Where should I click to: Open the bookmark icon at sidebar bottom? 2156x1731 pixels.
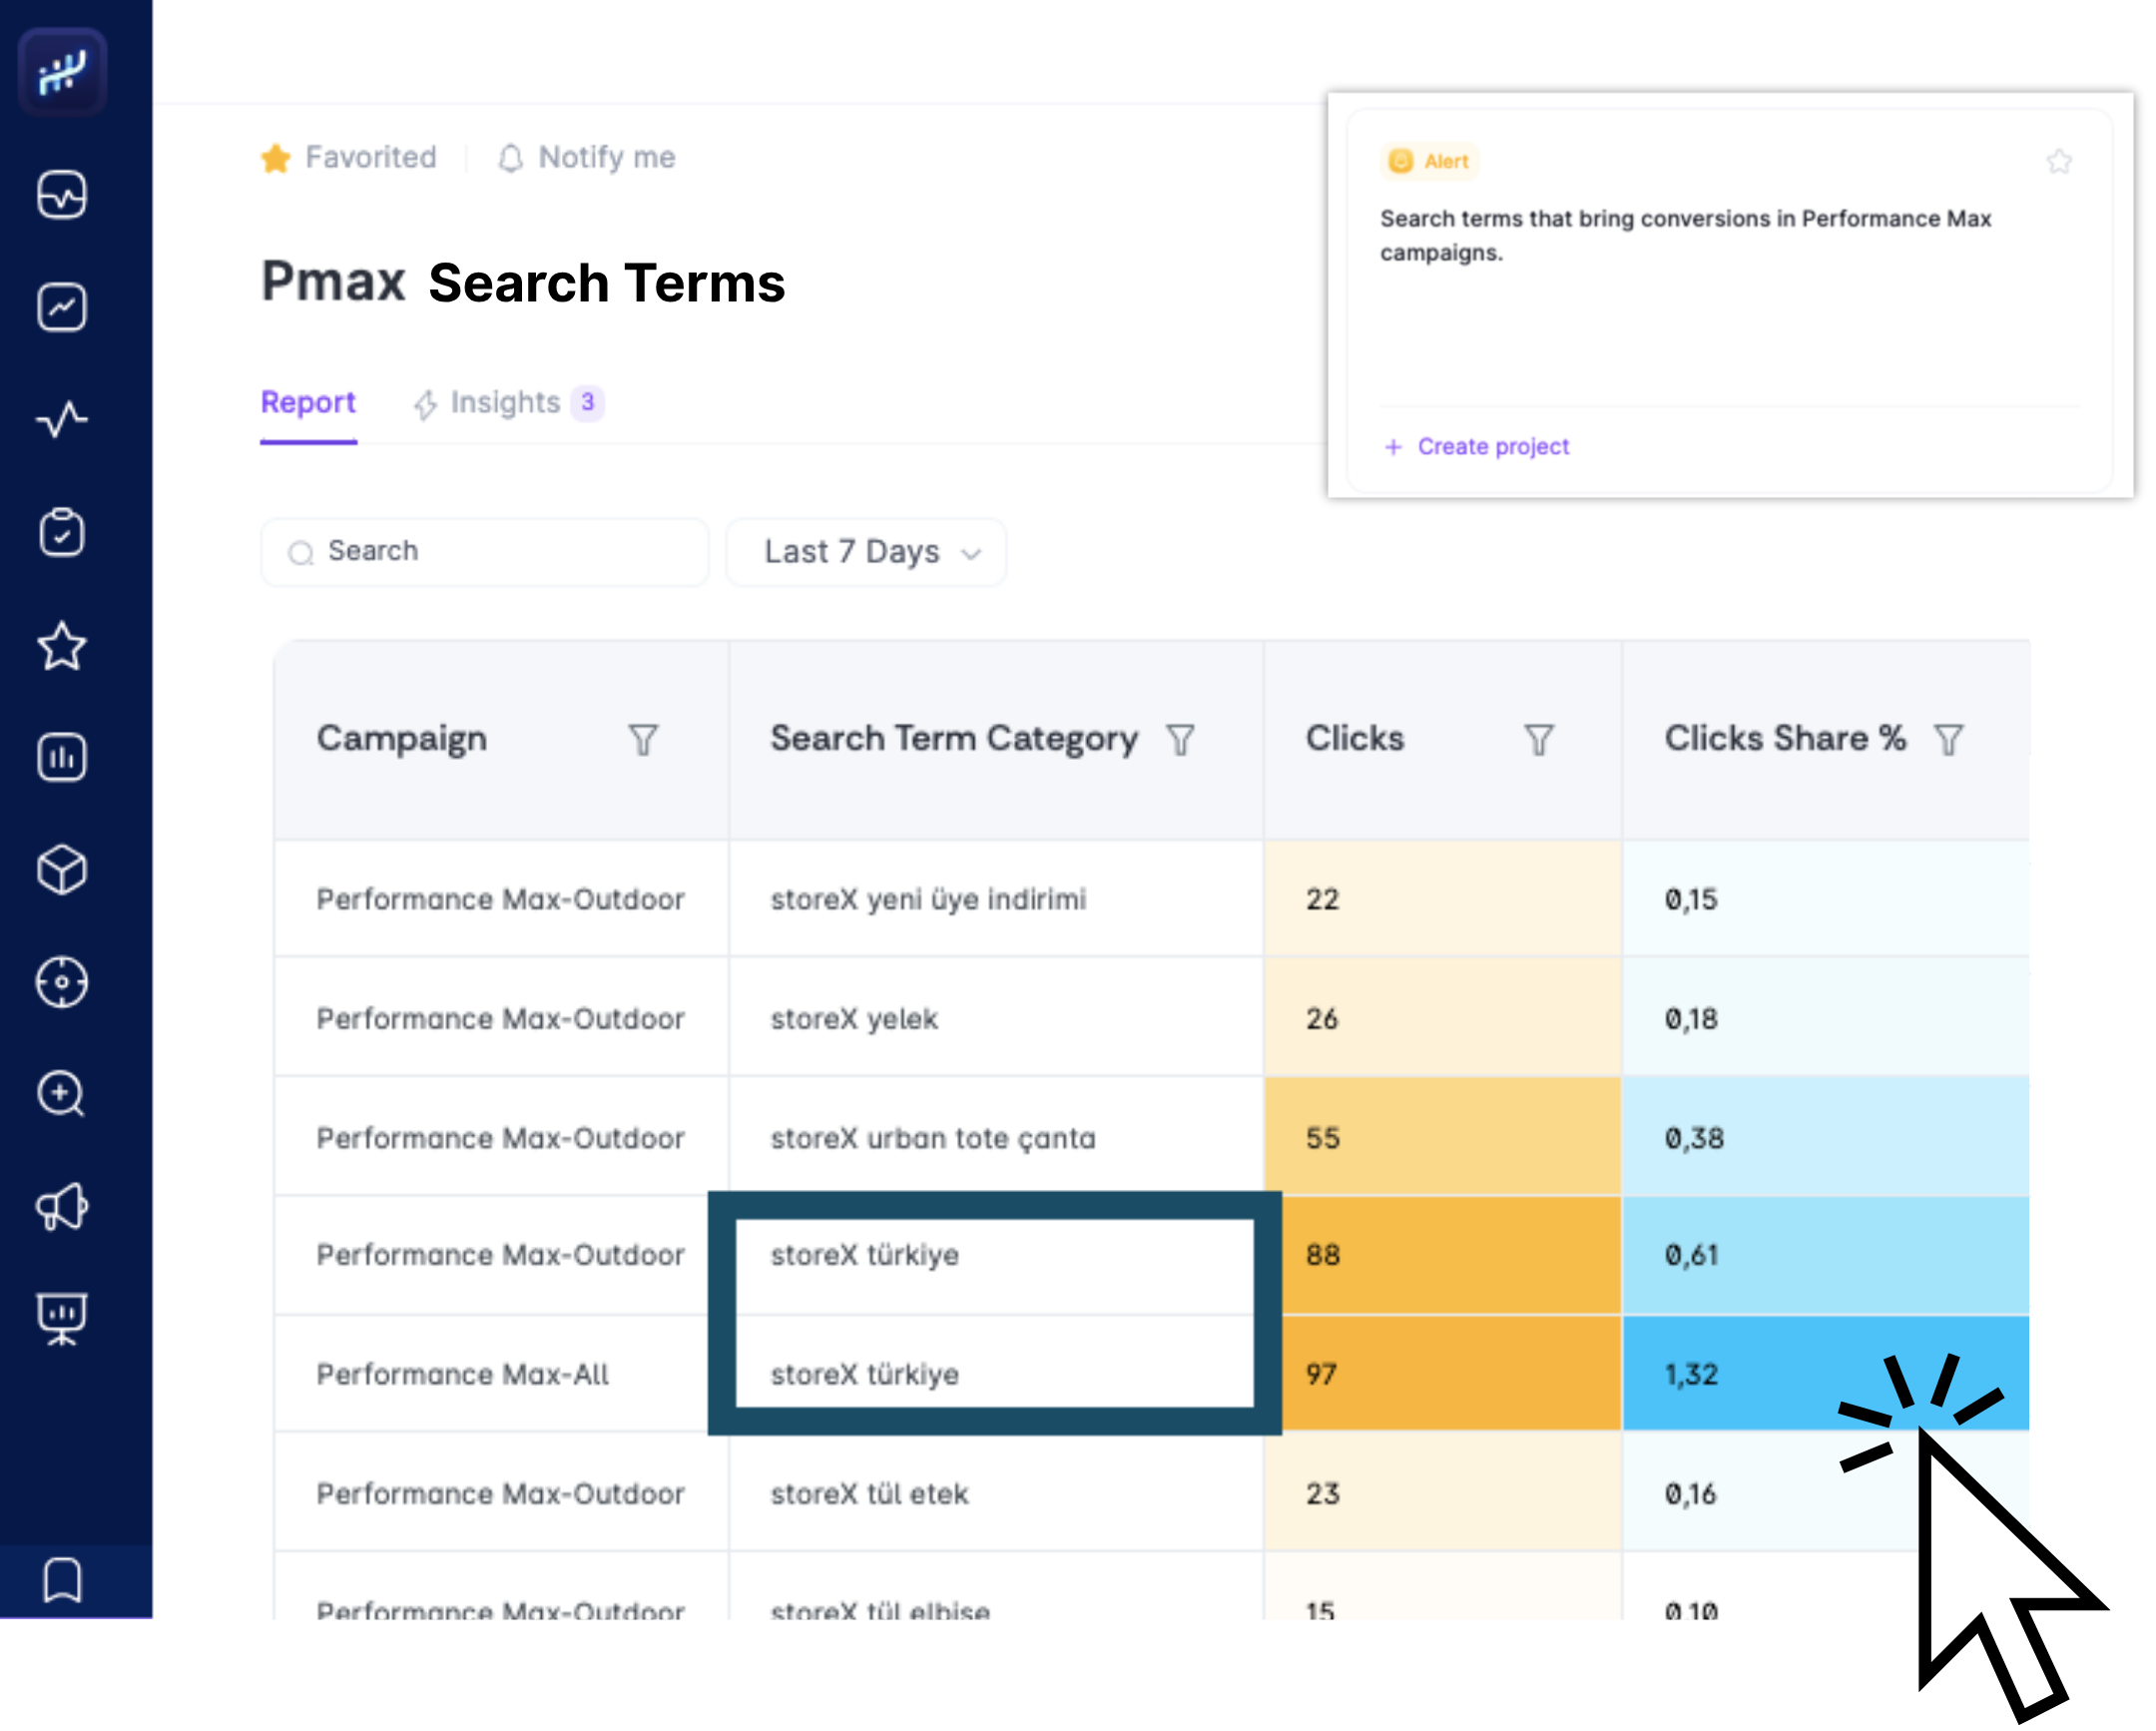pos(62,1580)
